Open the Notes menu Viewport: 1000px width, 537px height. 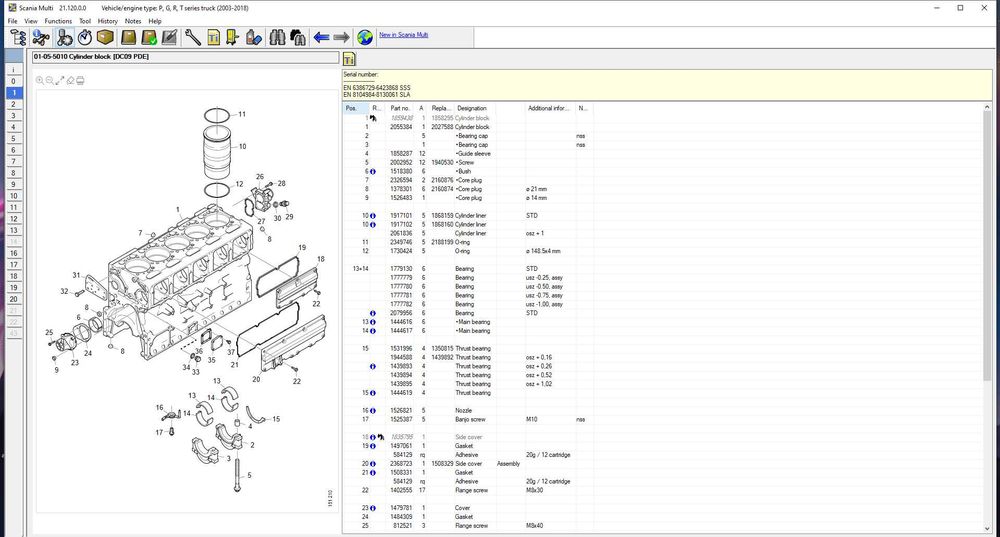(133, 20)
